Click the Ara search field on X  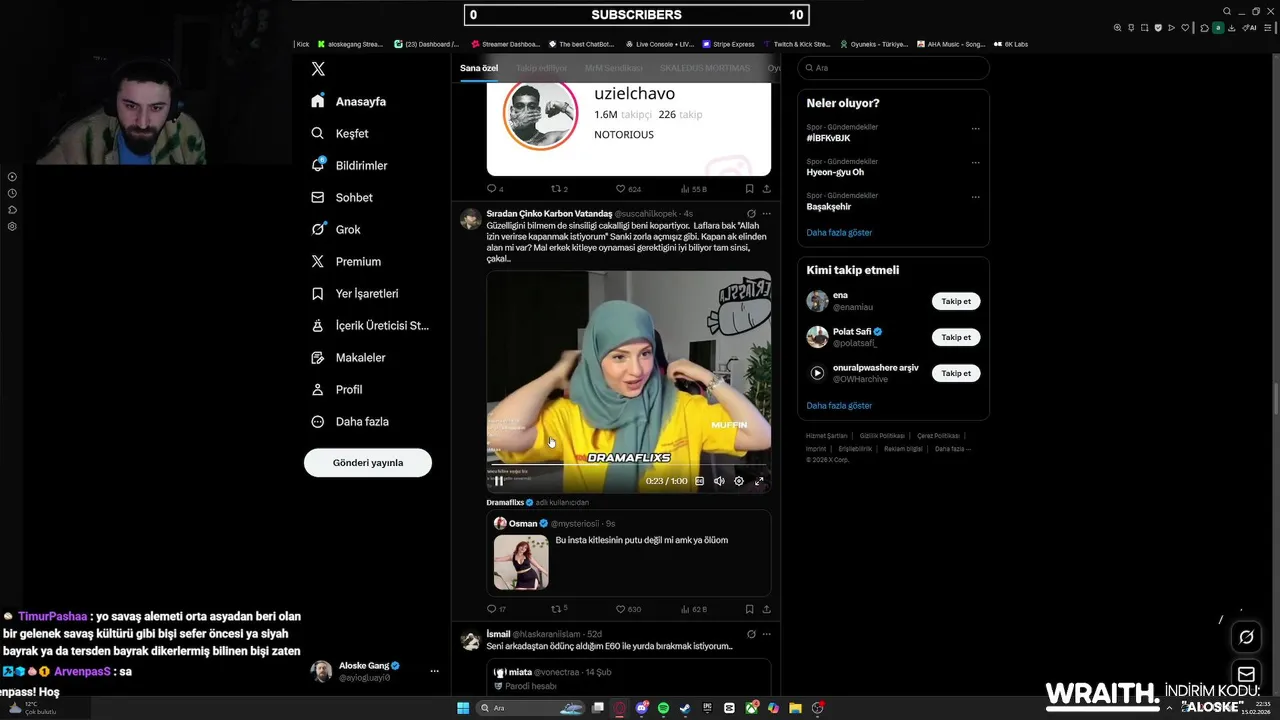tap(893, 68)
